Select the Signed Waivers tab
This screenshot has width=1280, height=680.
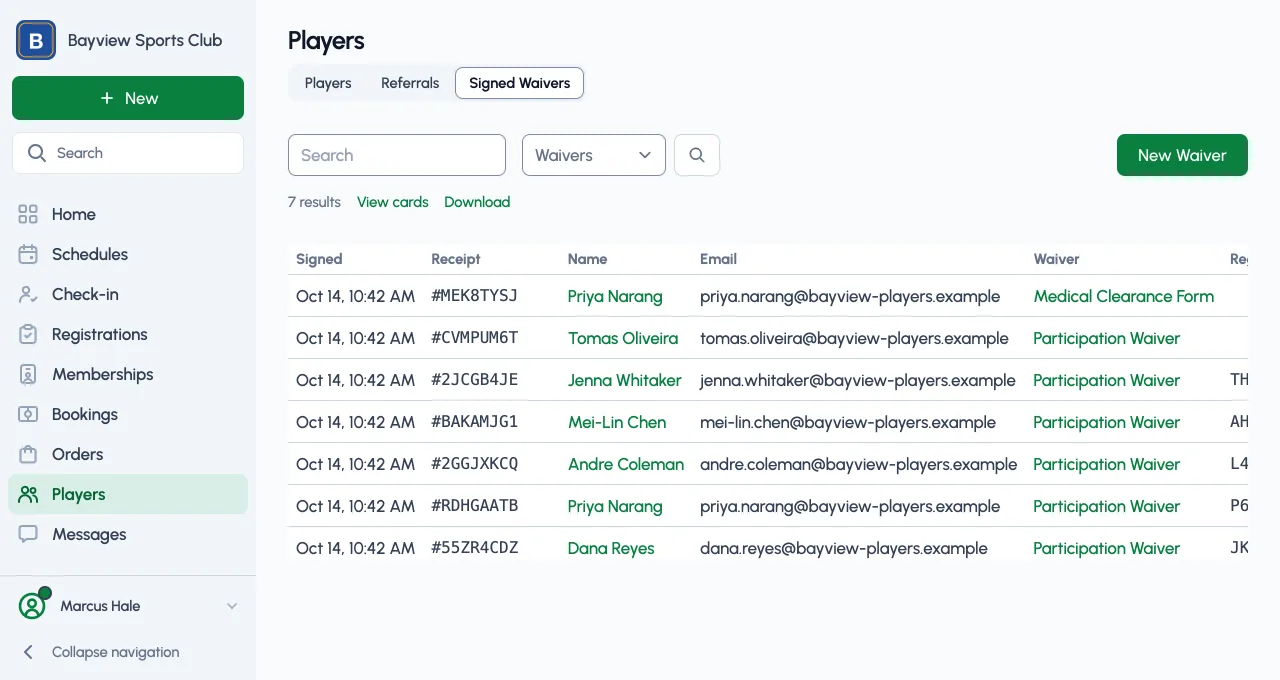pos(520,83)
